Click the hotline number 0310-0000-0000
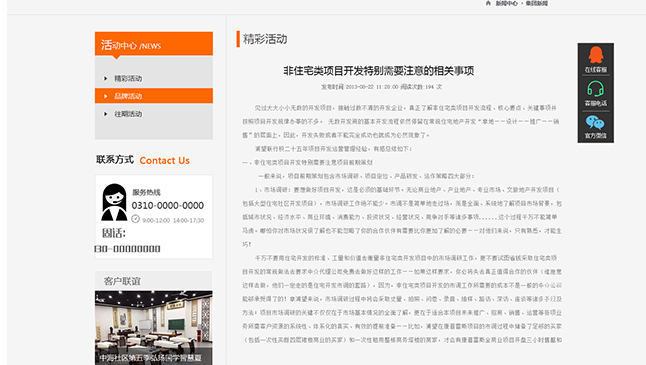The width and height of the screenshot is (646, 365). [168, 205]
